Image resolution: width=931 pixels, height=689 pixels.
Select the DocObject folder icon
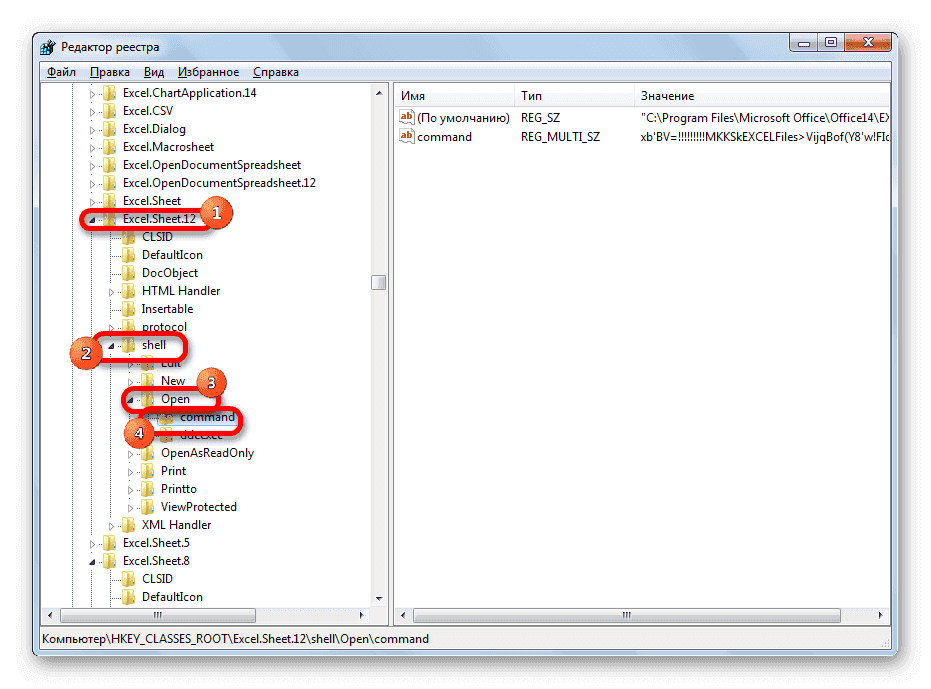(x=129, y=273)
